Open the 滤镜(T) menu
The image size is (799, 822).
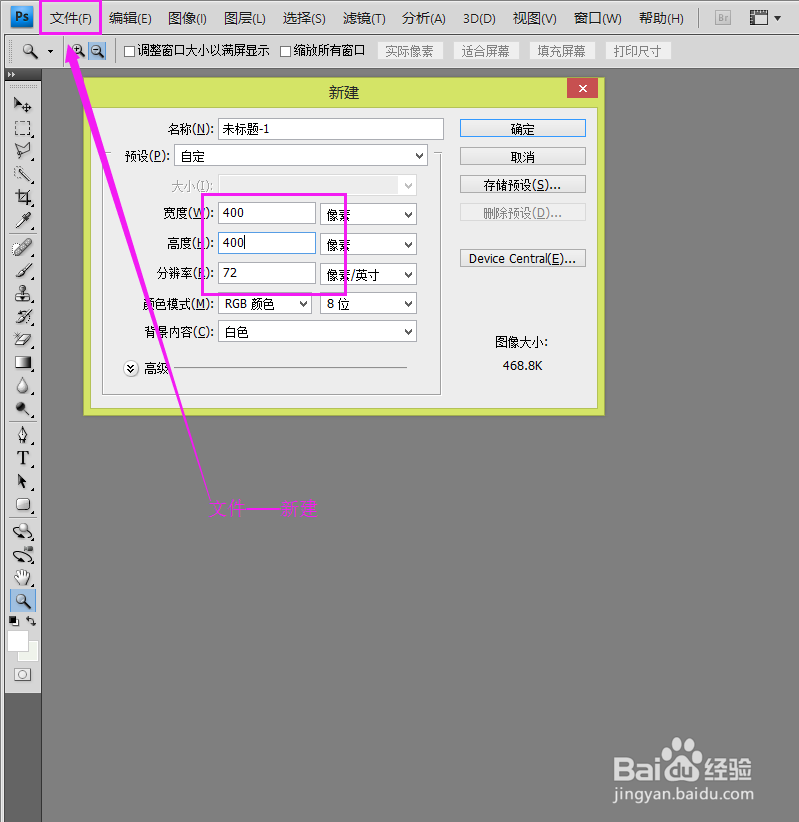pos(364,18)
